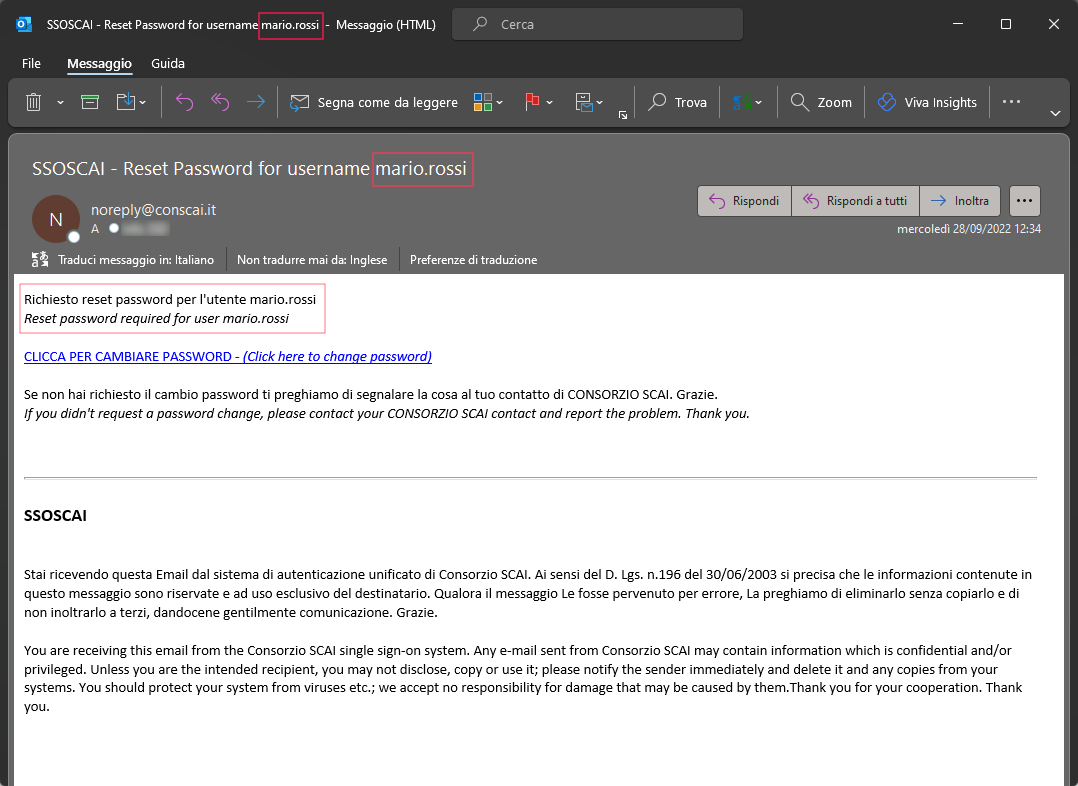Click the toolbar Reply arrow icon

[x=184, y=102]
